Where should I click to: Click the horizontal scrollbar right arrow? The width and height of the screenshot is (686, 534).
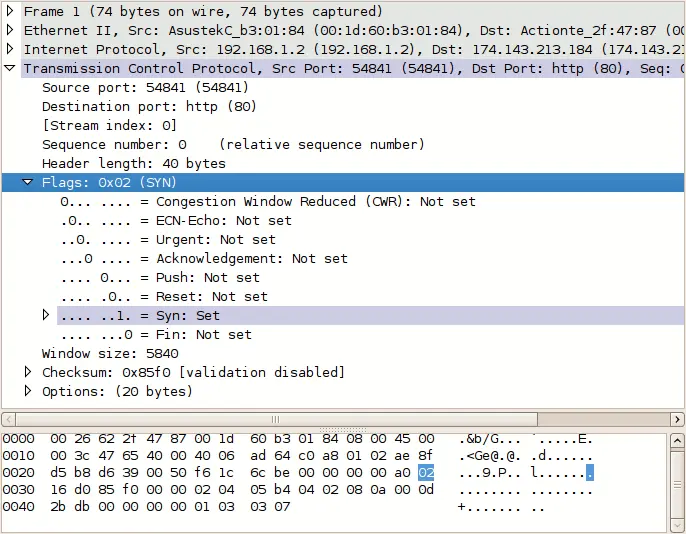click(x=677, y=419)
